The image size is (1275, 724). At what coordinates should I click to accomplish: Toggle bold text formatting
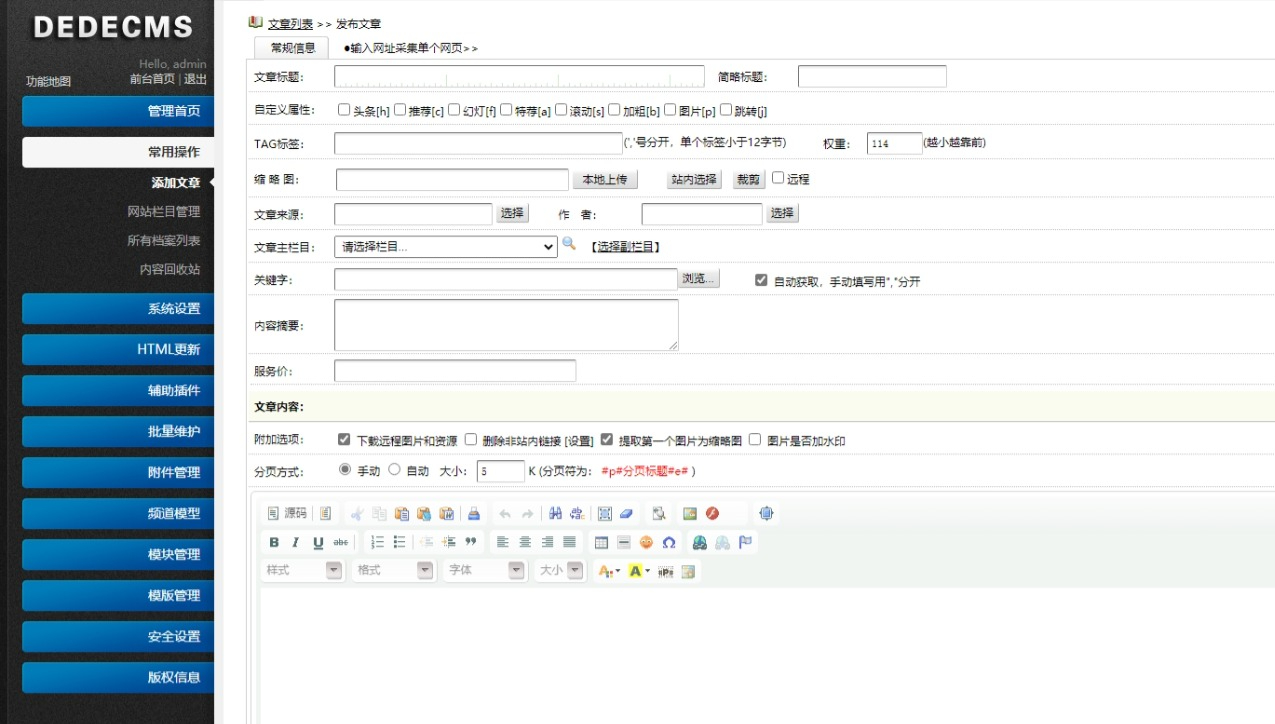pyautogui.click(x=274, y=543)
